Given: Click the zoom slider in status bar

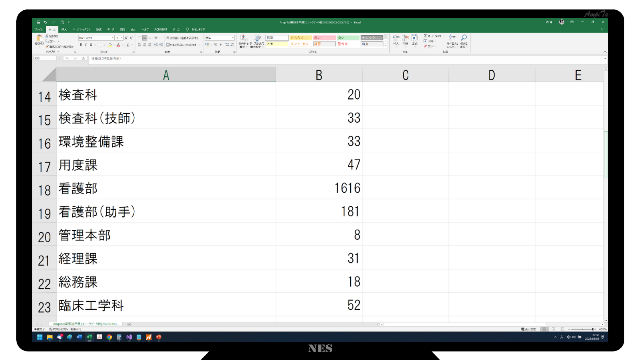Looking at the screenshot, I should (x=582, y=329).
